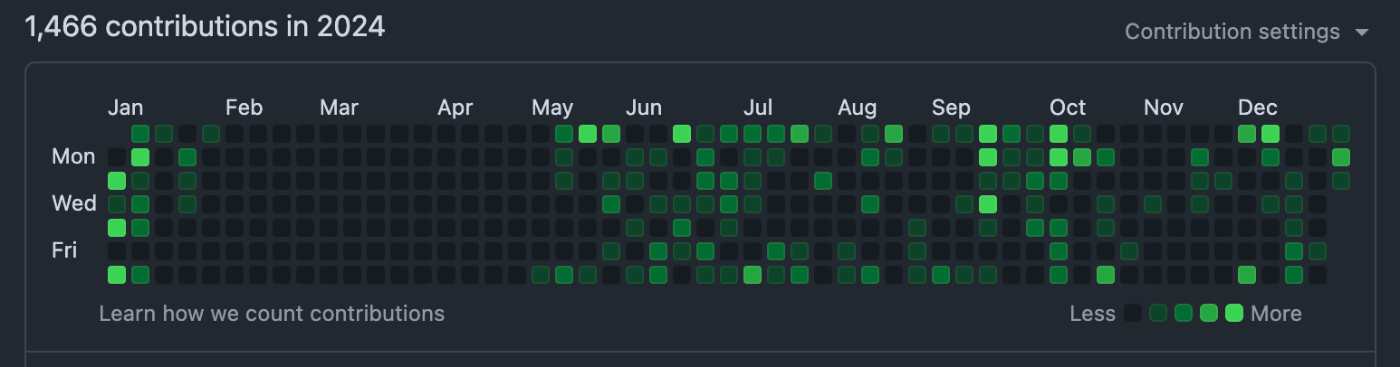
Task: Click the "Nov" month label
Action: [1164, 107]
